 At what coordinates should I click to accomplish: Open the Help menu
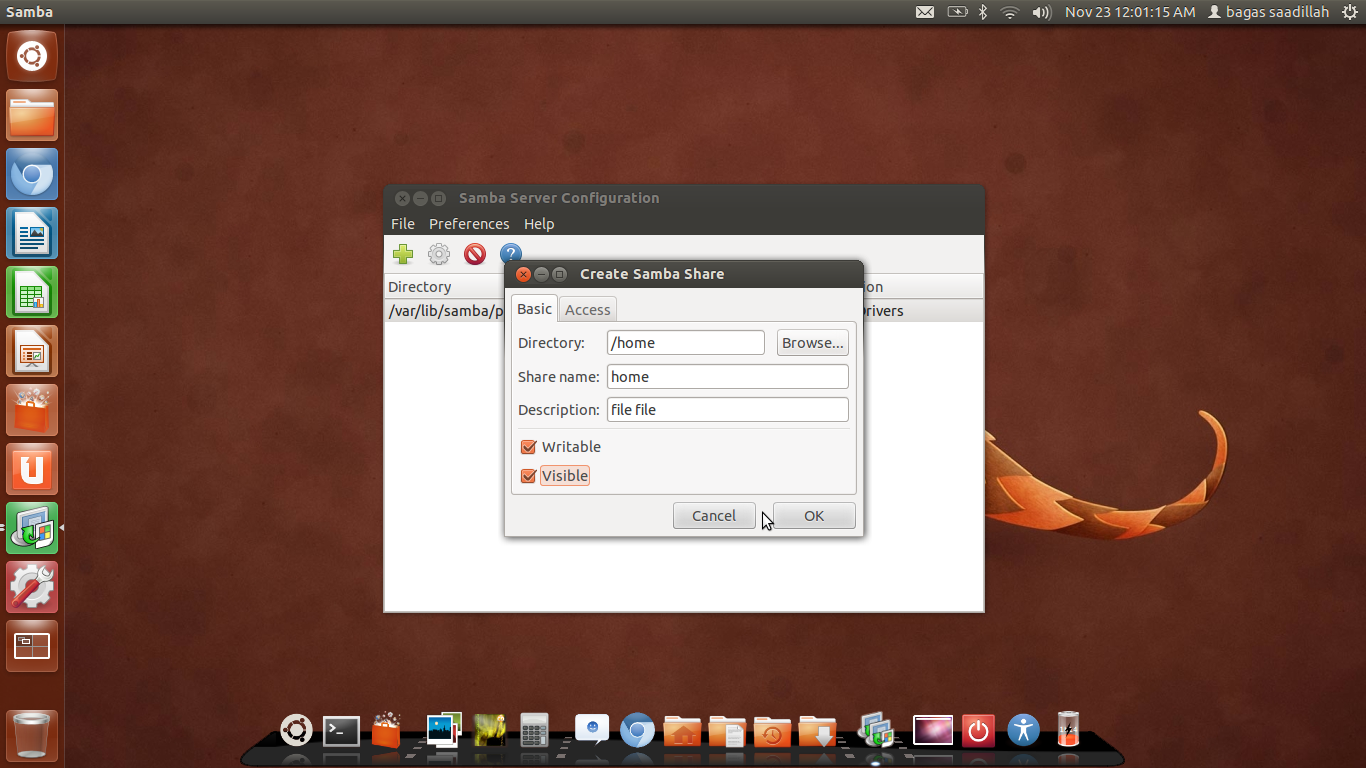[539, 224]
